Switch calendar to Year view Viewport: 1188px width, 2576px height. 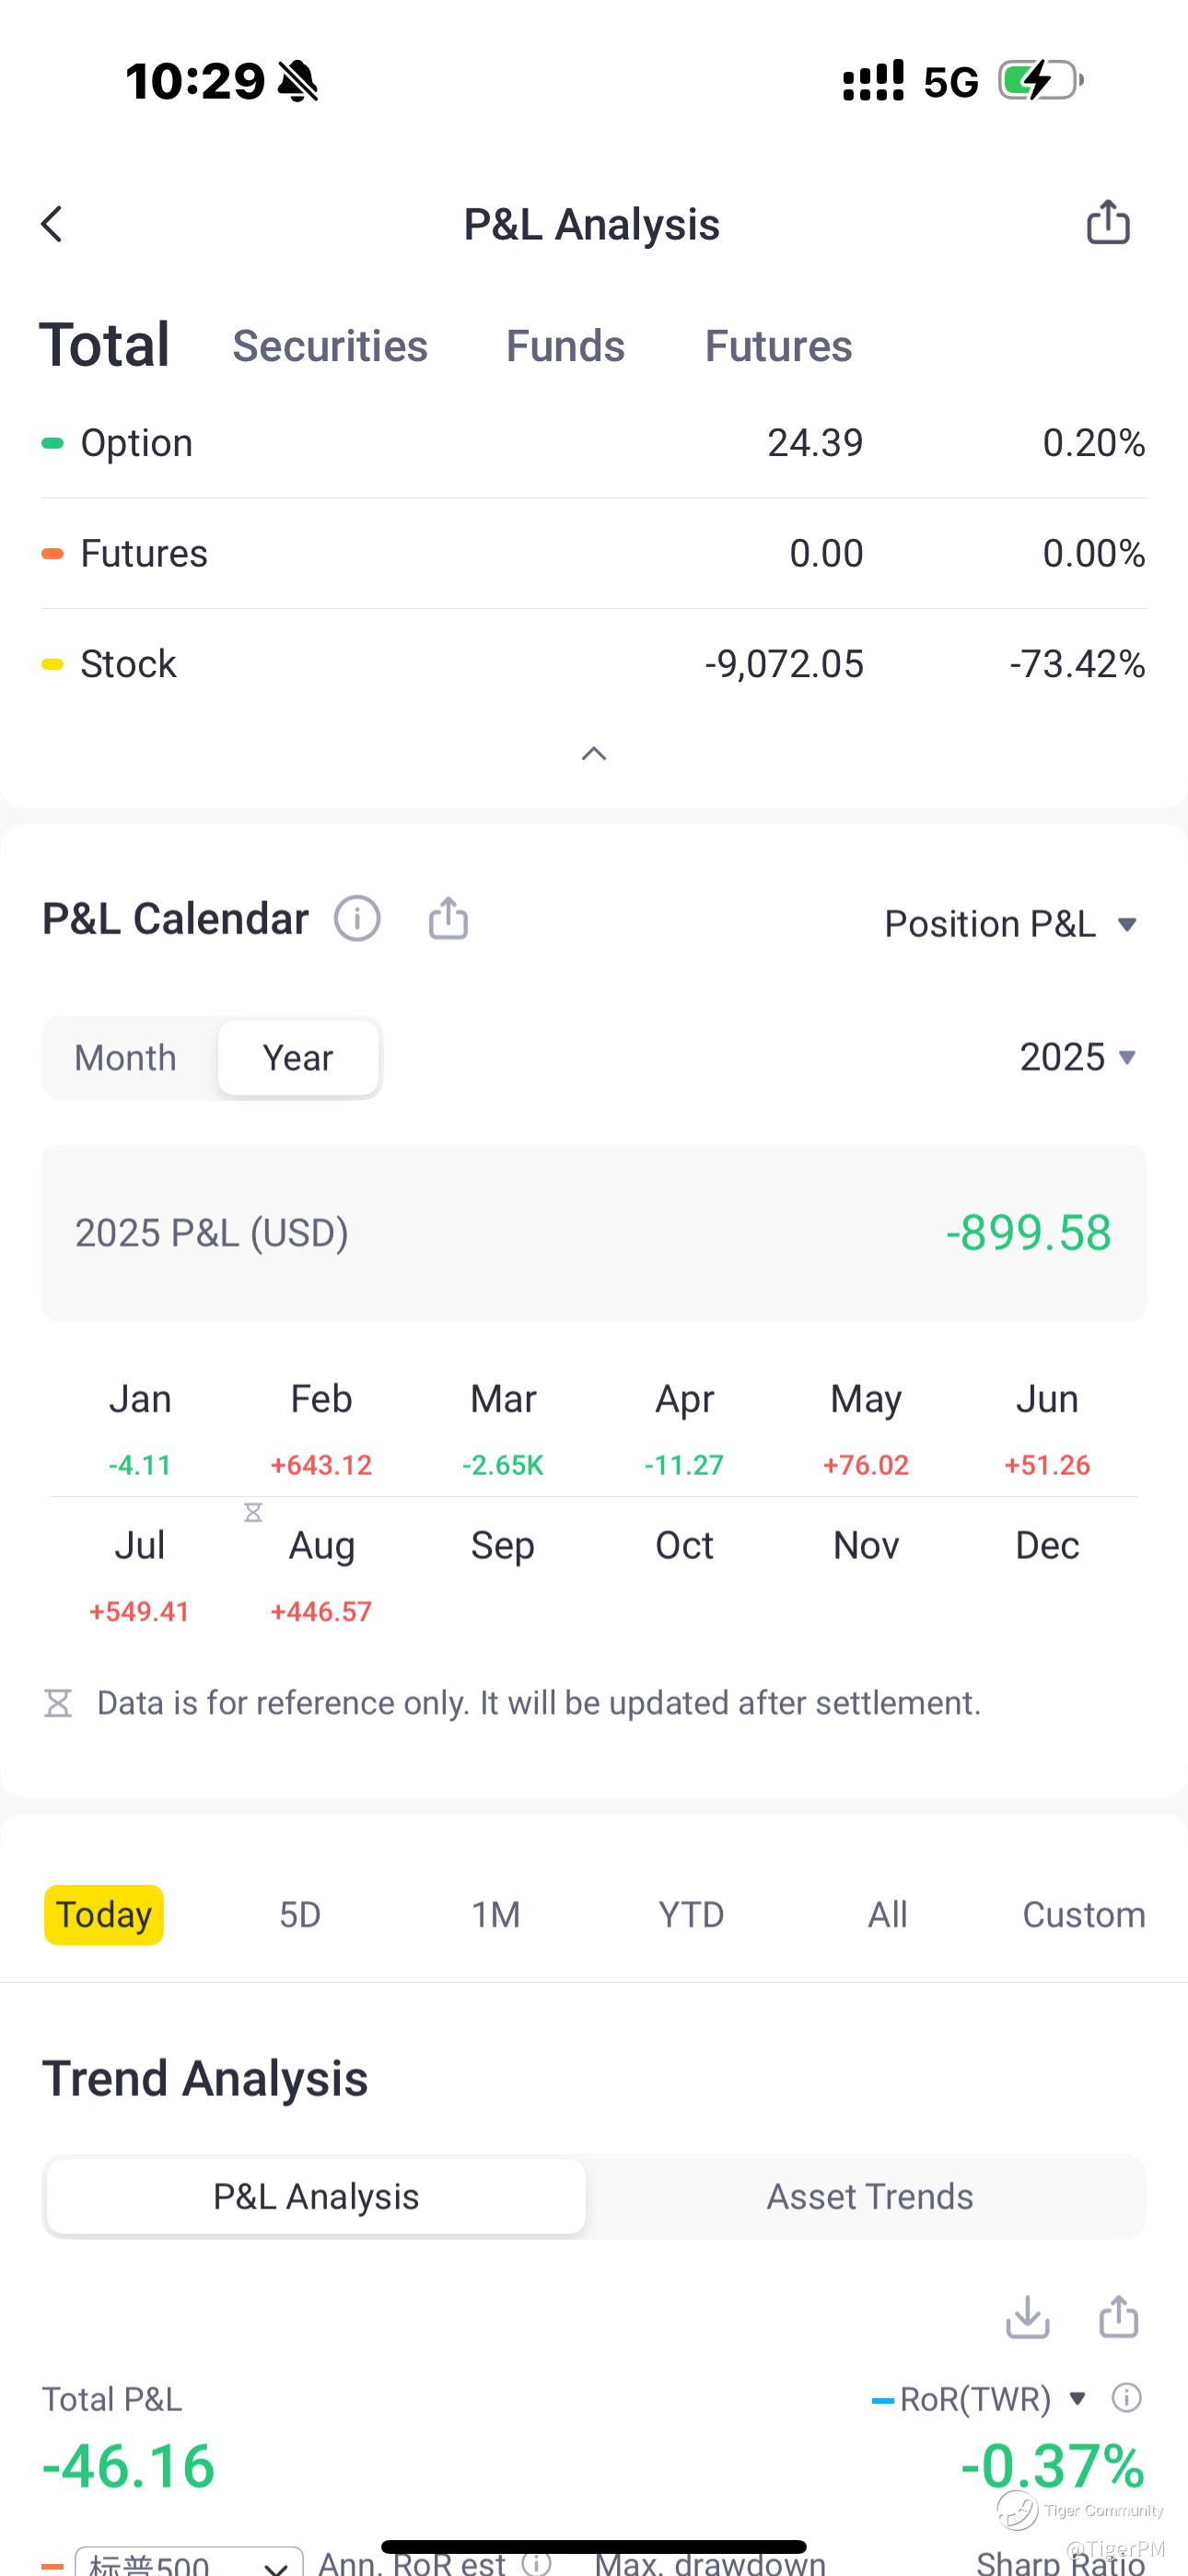click(298, 1058)
